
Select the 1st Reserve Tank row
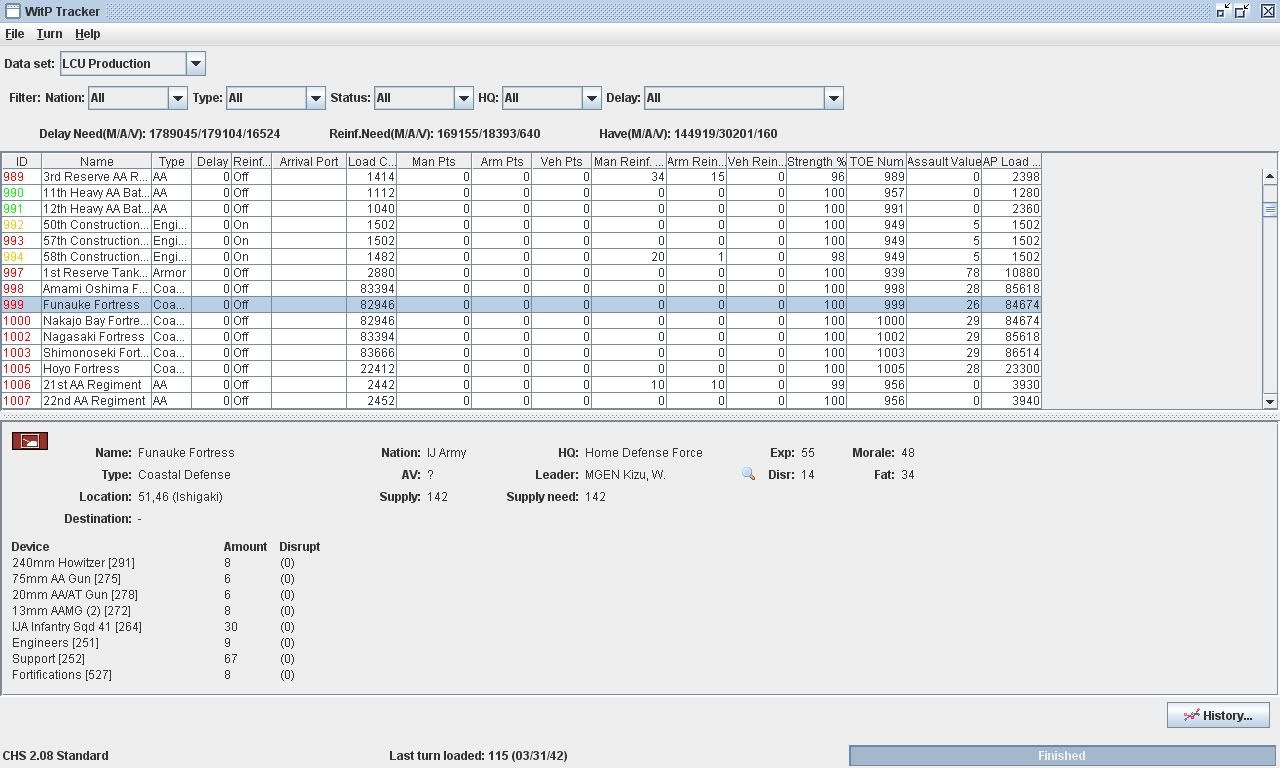(x=521, y=273)
